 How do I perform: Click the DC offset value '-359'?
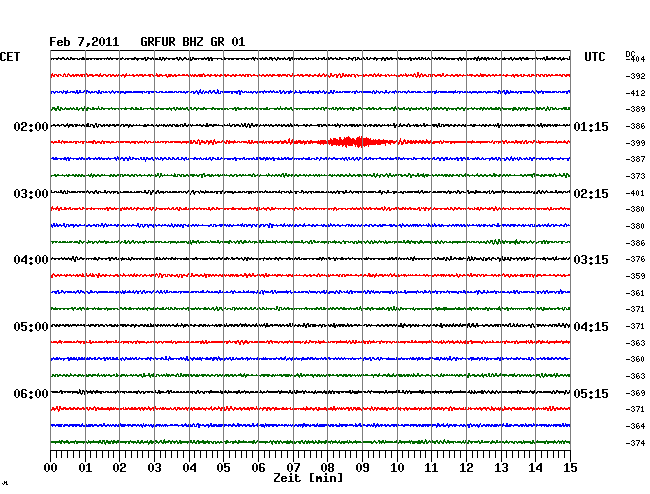635,276
